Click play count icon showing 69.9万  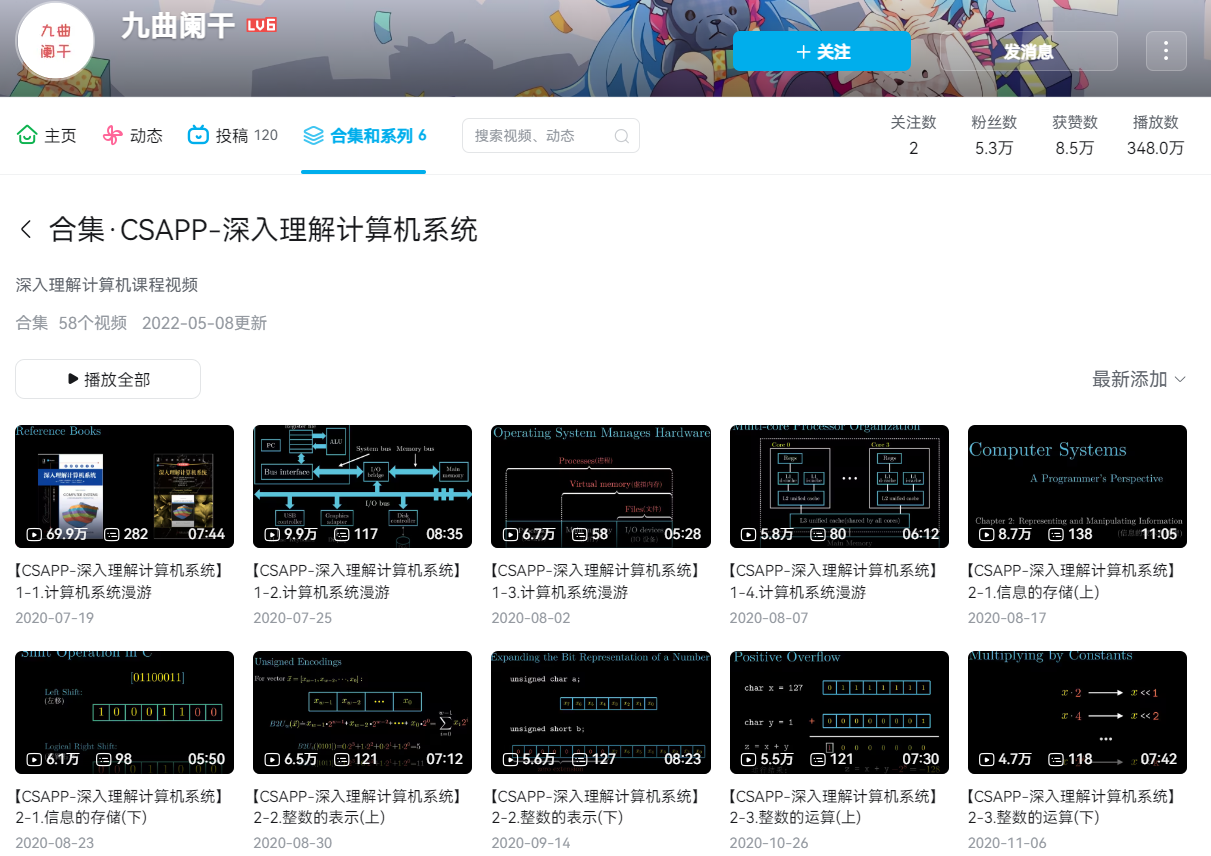(x=34, y=534)
